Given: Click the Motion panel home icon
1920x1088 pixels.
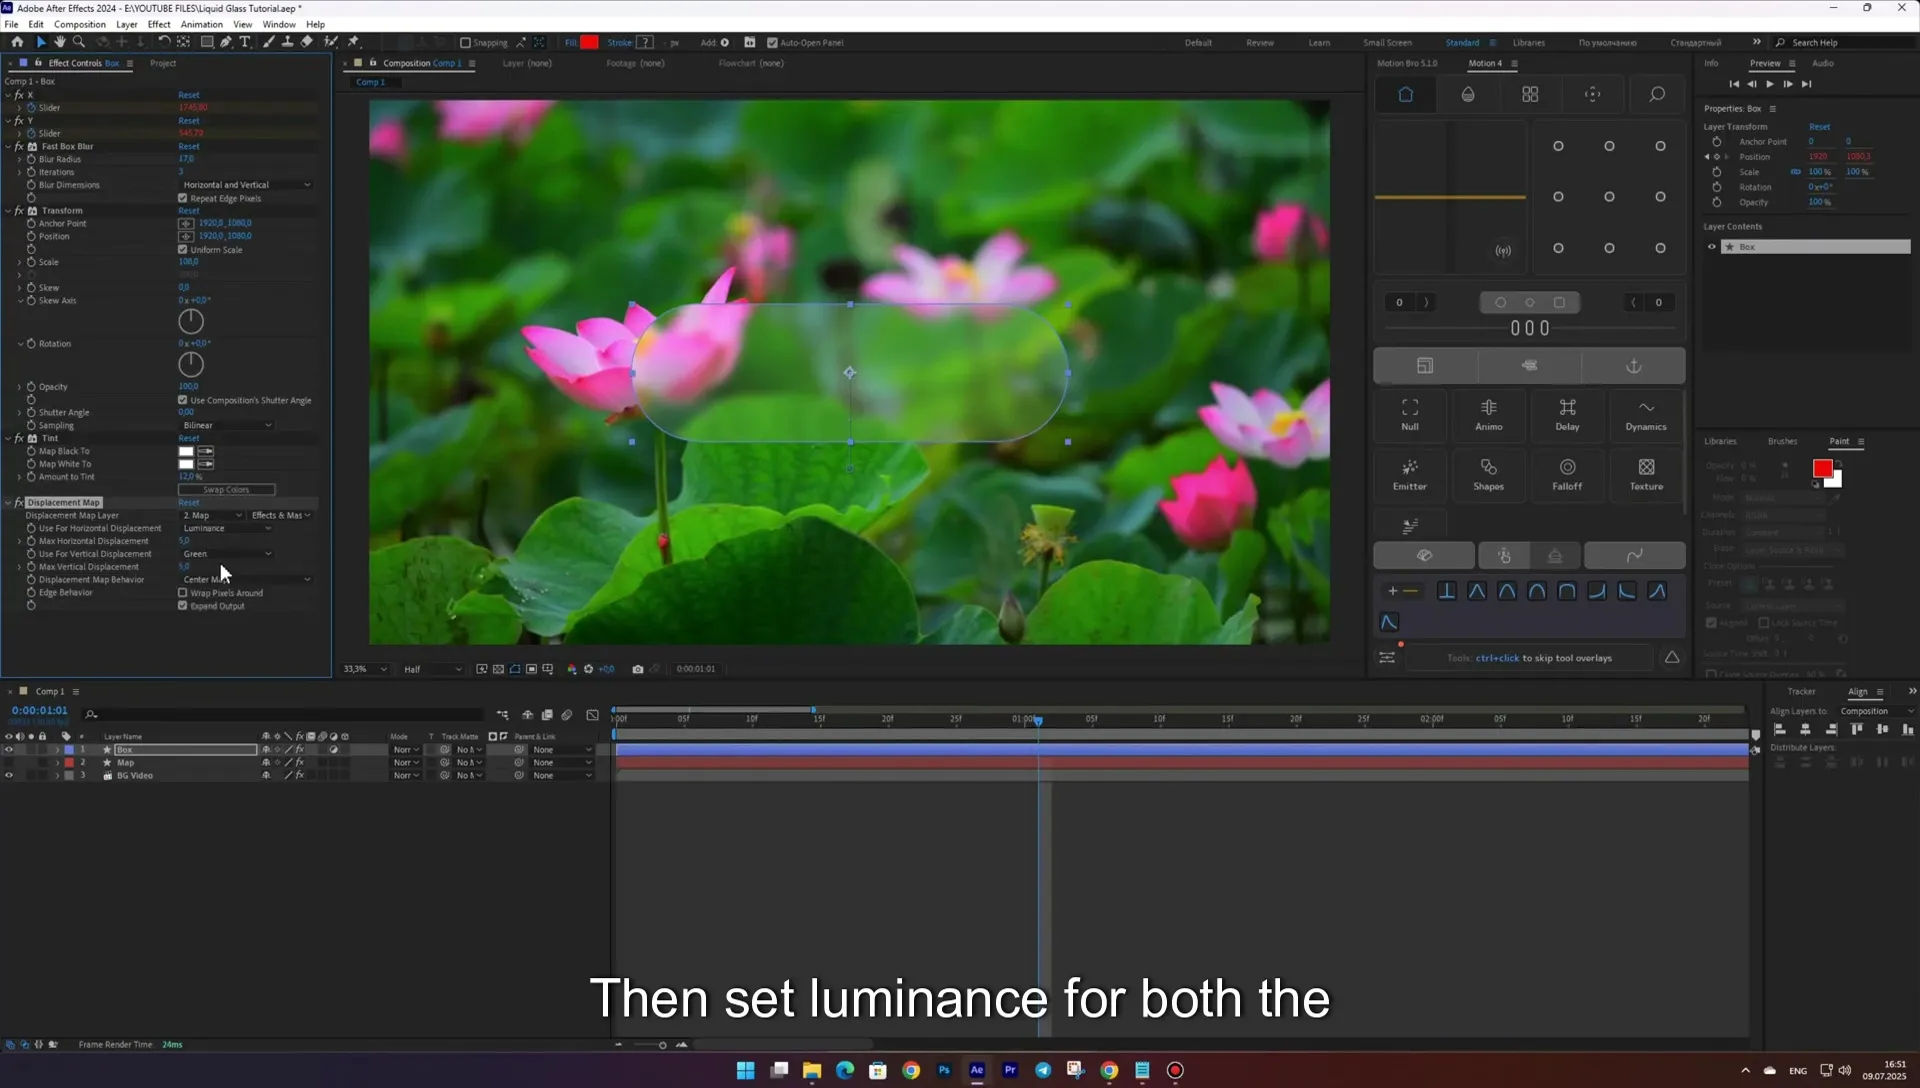Looking at the screenshot, I should click(1405, 94).
